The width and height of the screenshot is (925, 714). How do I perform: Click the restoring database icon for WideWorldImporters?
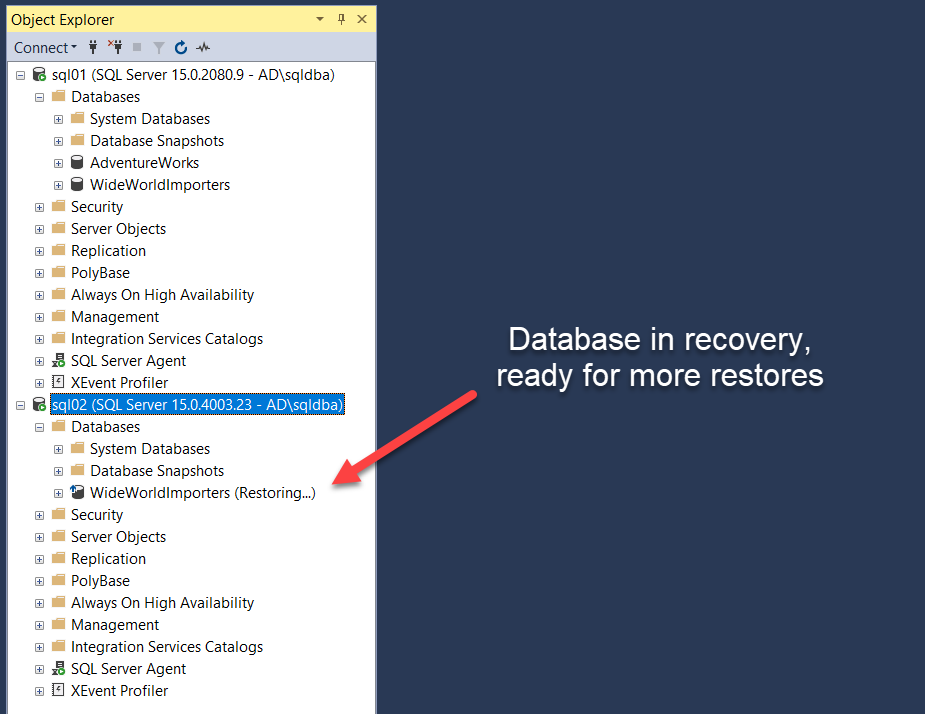77,492
